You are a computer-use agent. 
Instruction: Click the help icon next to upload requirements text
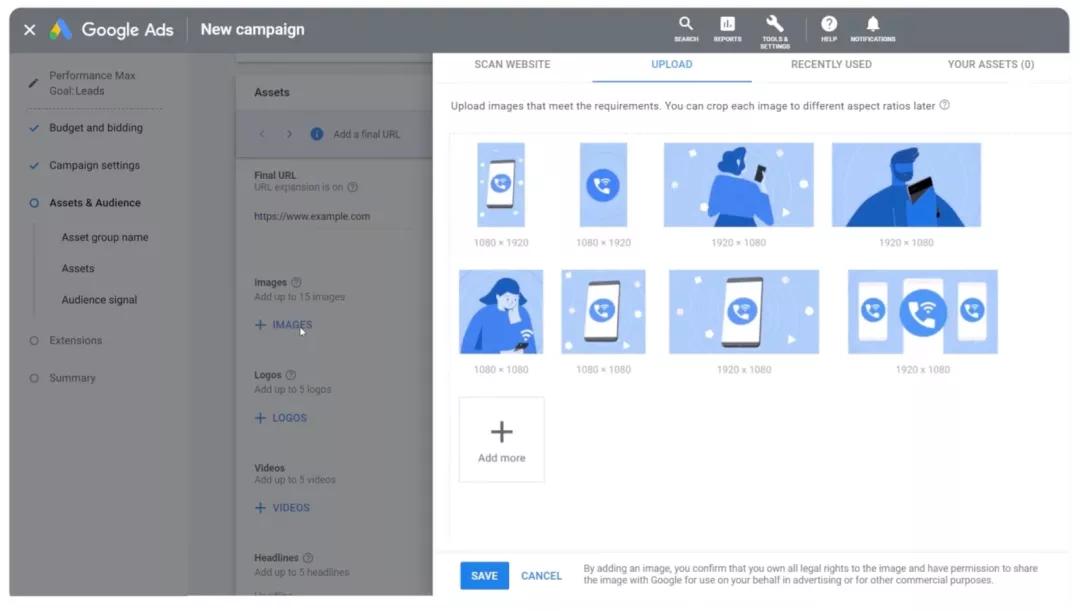point(944,105)
